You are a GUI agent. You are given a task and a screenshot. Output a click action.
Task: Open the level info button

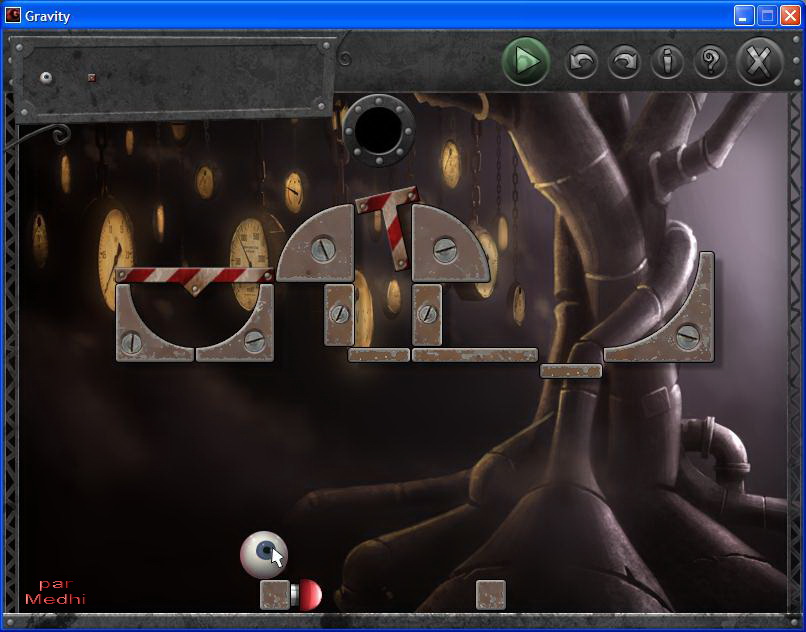(667, 62)
